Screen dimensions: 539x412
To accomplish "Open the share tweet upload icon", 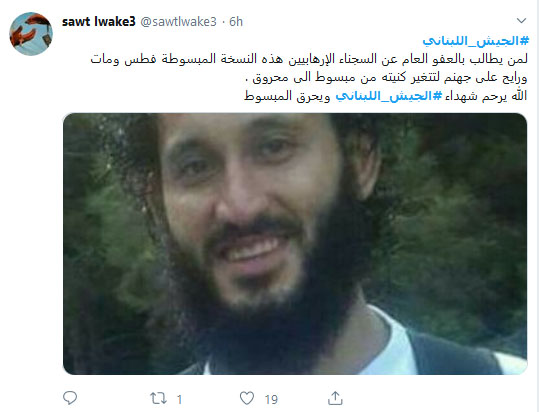I will [x=335, y=398].
